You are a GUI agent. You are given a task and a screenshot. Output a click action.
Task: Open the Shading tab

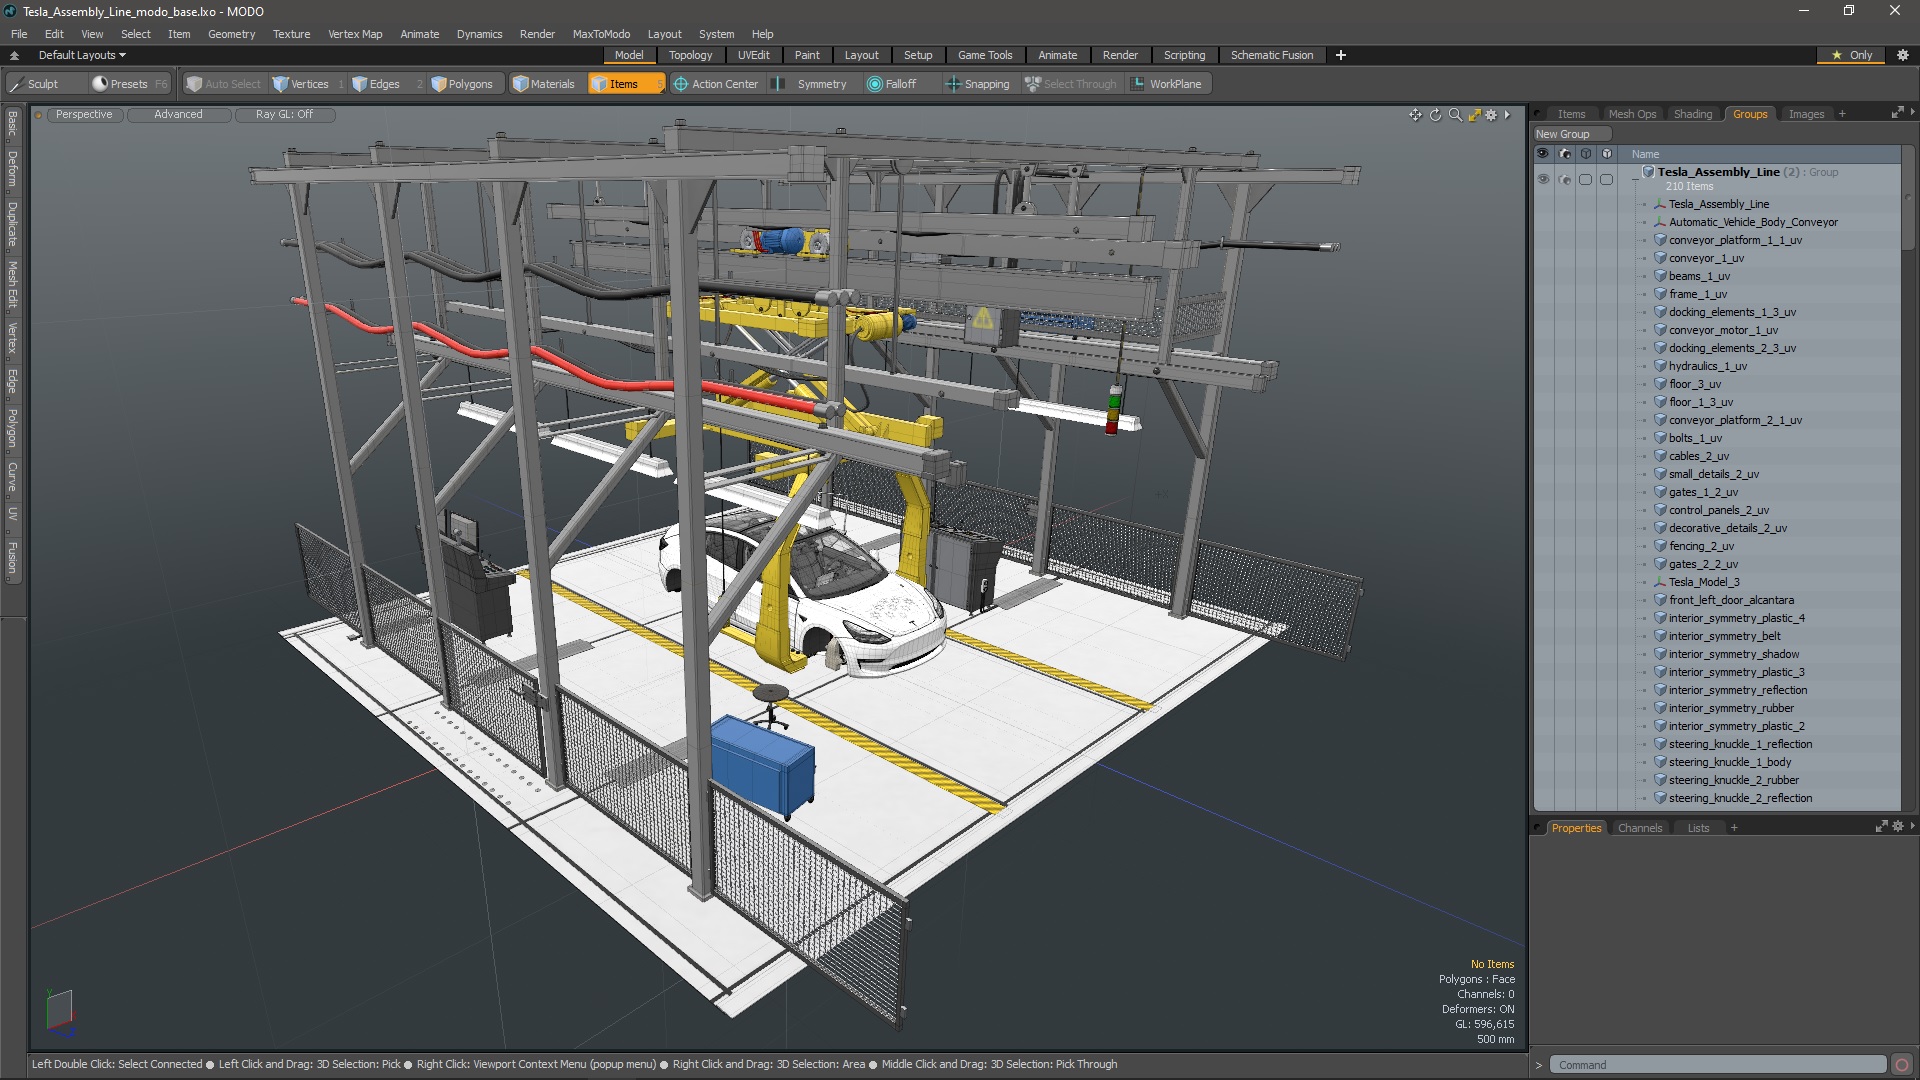pos(1692,114)
